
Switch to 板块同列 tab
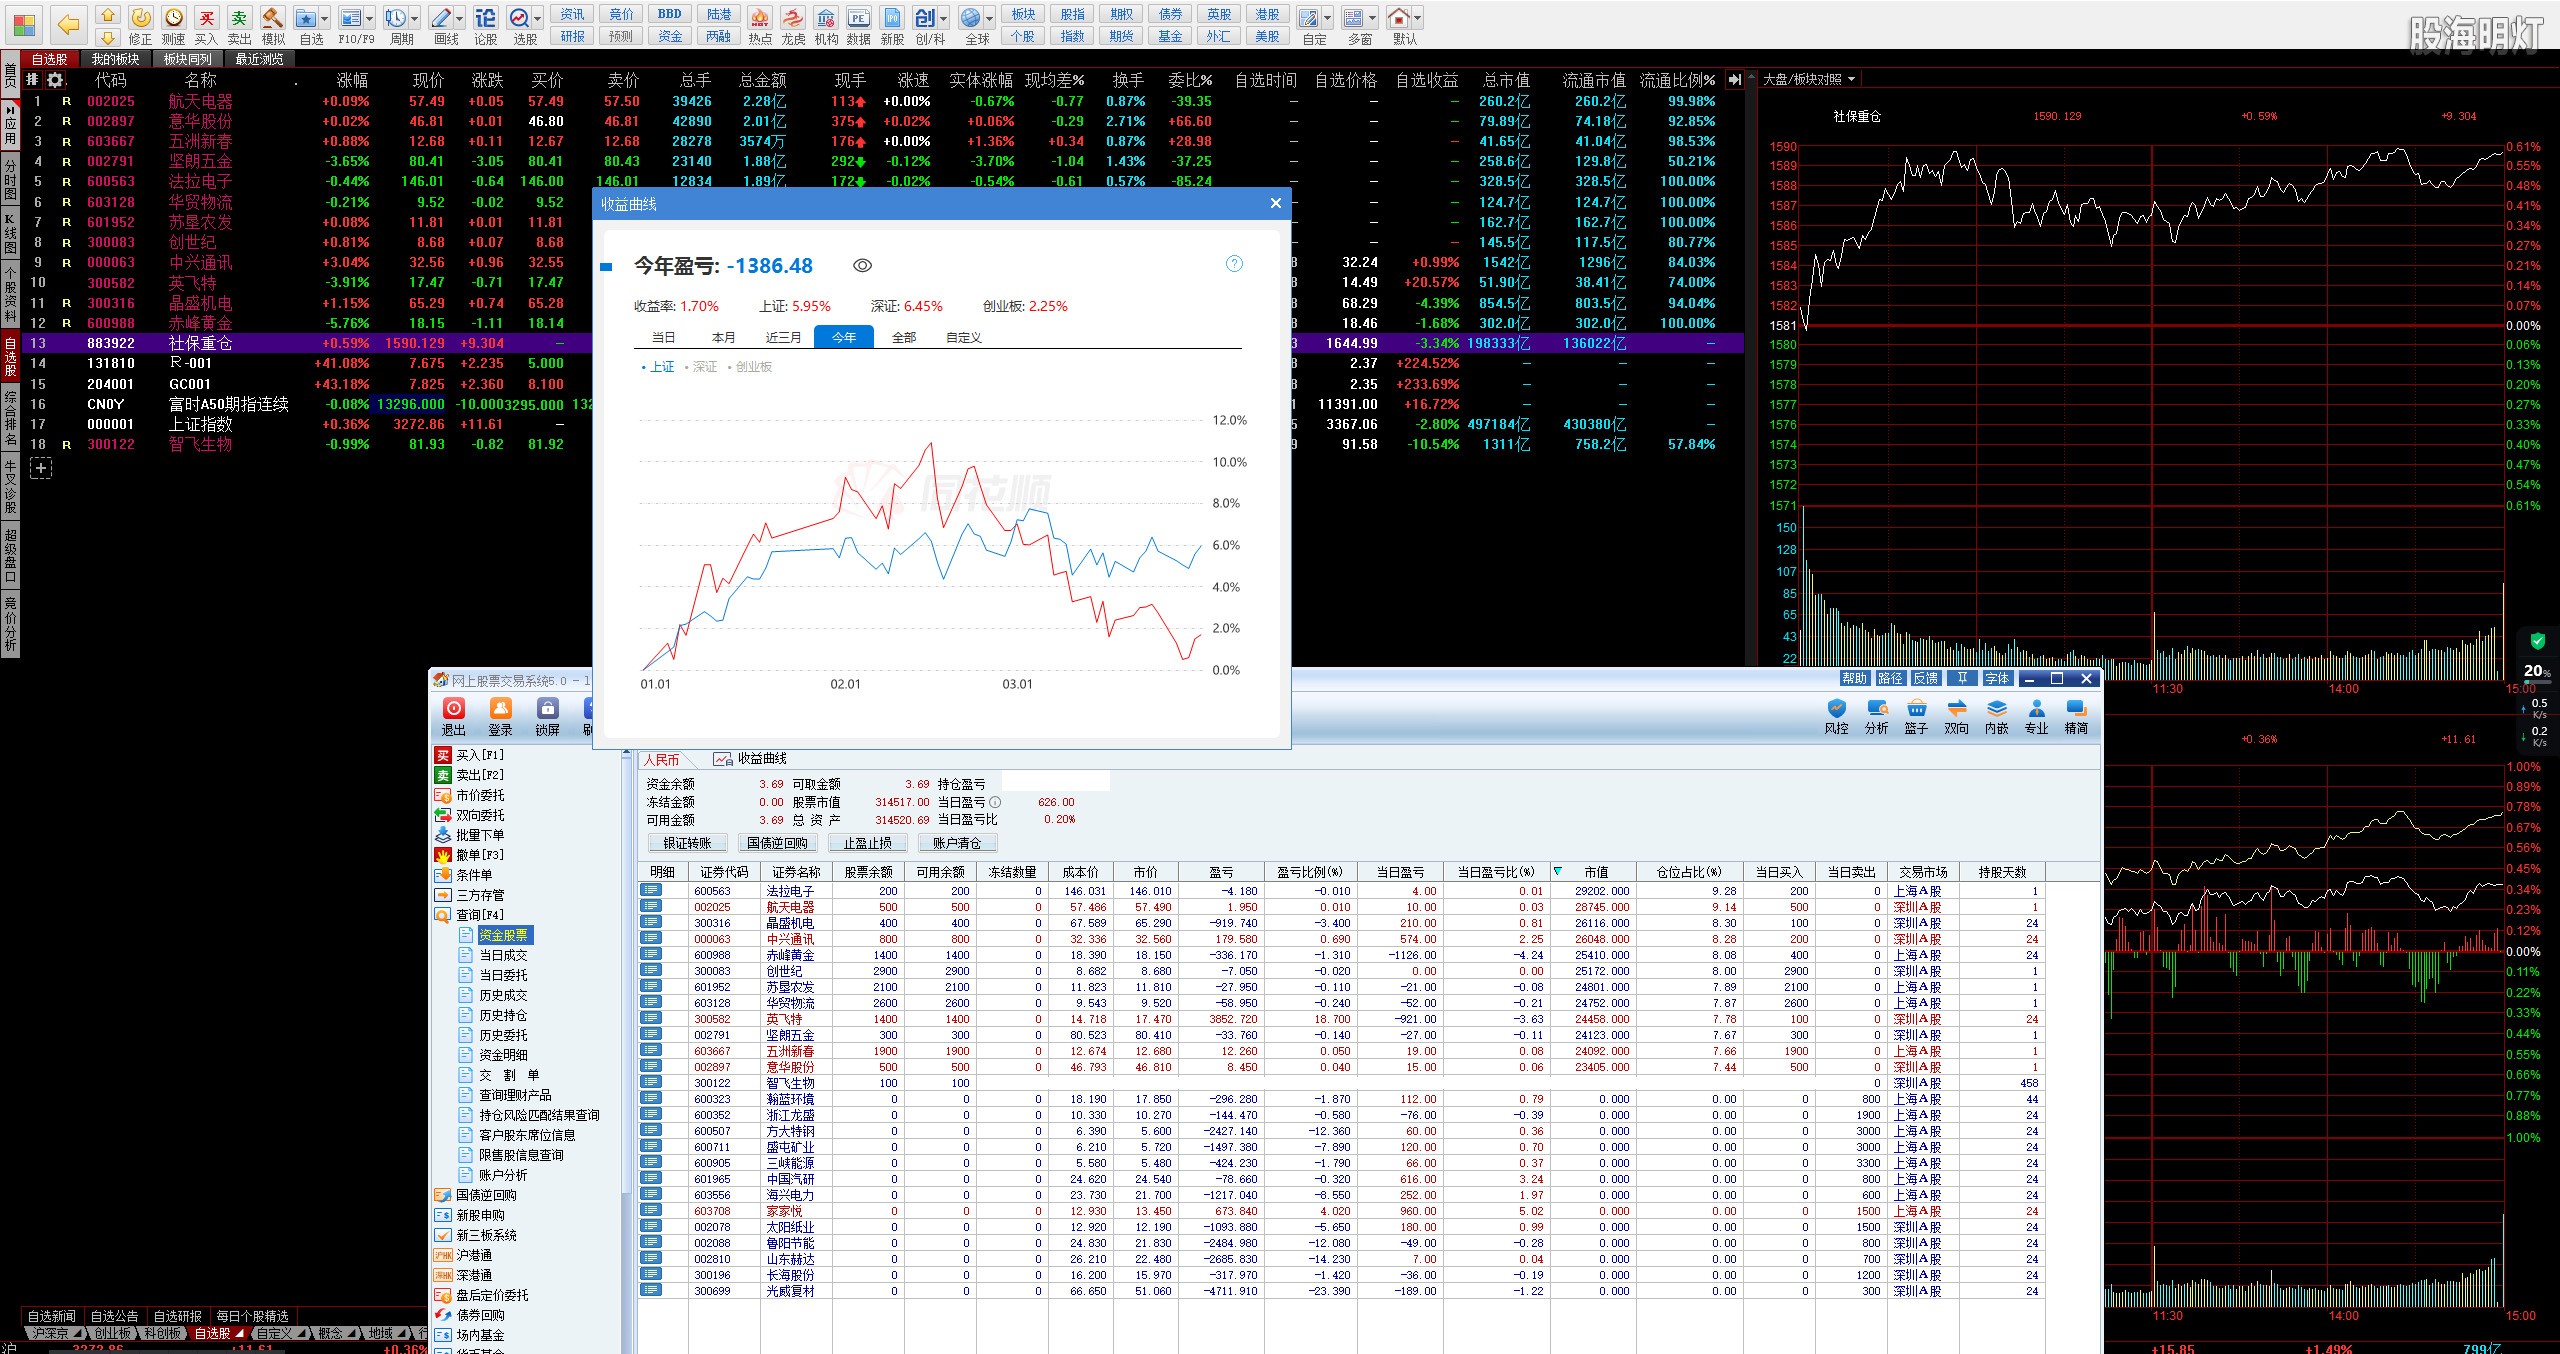coord(188,59)
